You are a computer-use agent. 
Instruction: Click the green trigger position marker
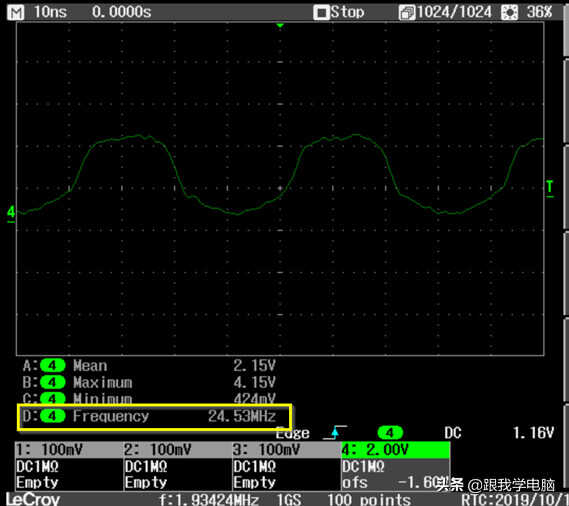(280, 25)
